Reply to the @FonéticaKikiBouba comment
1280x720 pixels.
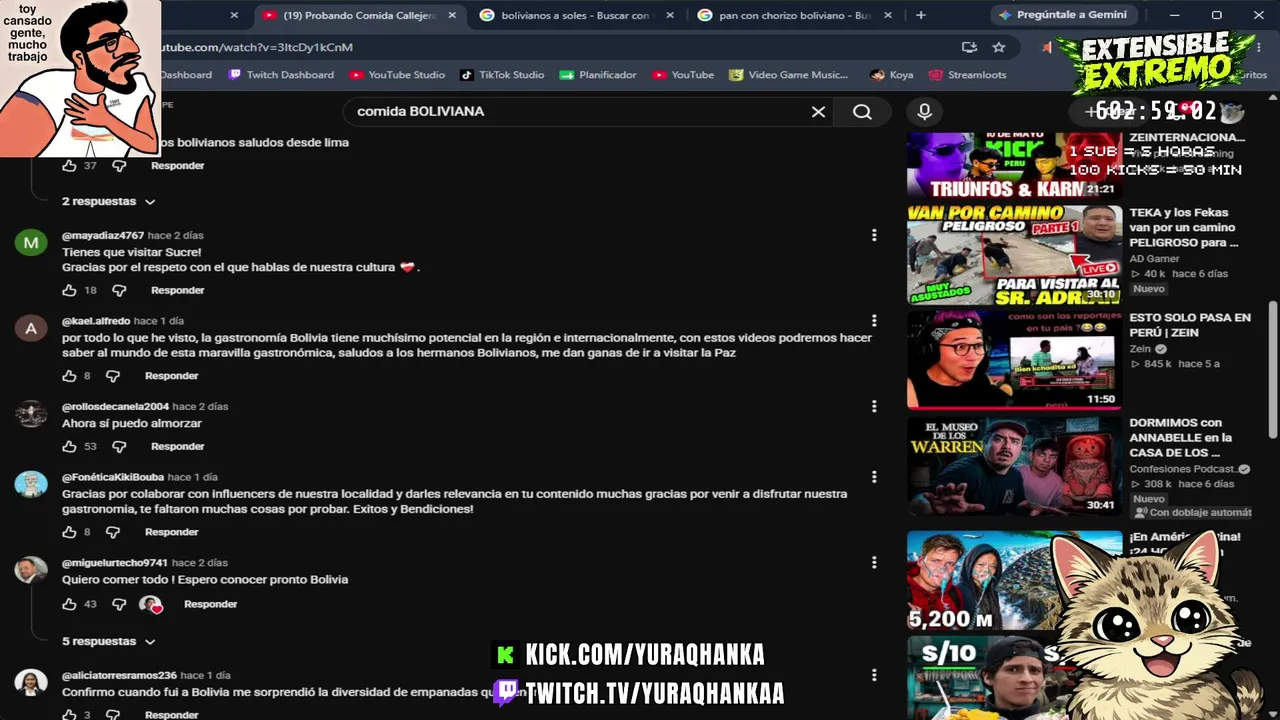pos(171,532)
